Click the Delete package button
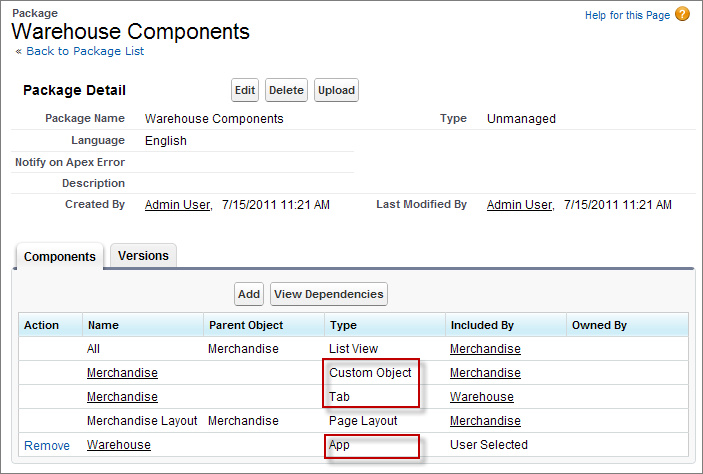The image size is (703, 474). click(x=286, y=90)
